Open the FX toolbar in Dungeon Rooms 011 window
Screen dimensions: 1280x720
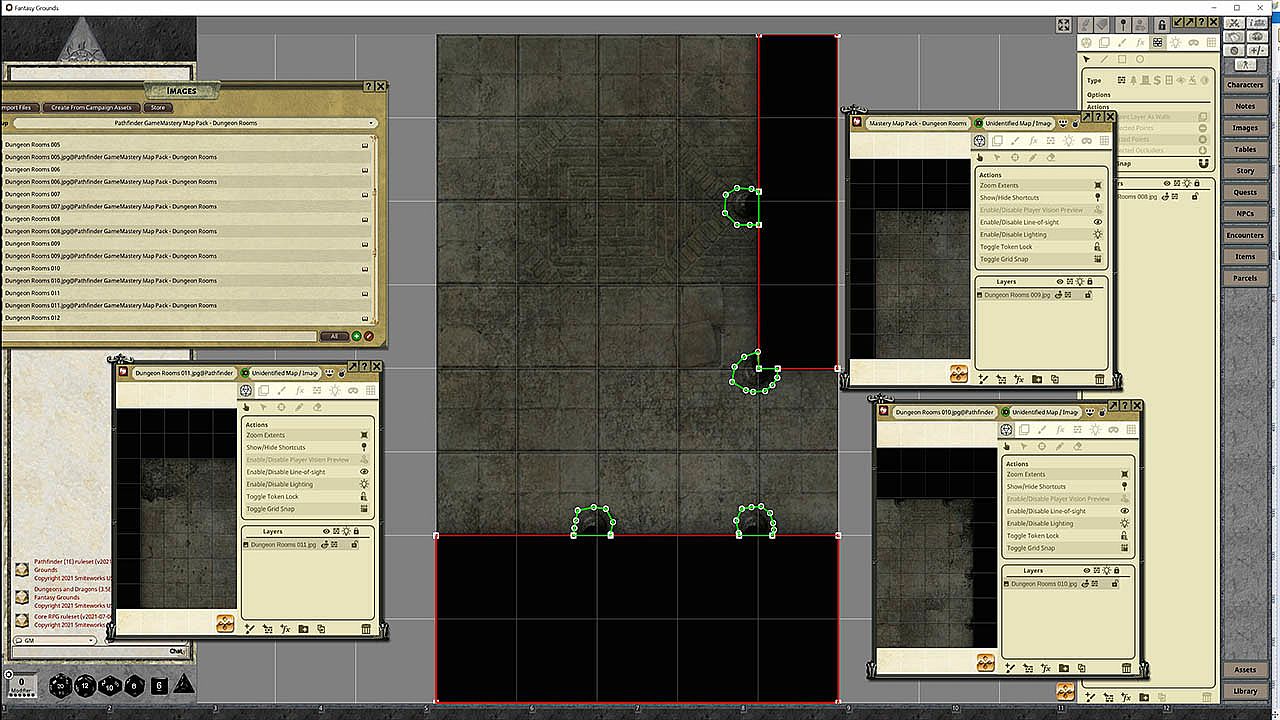[299, 391]
